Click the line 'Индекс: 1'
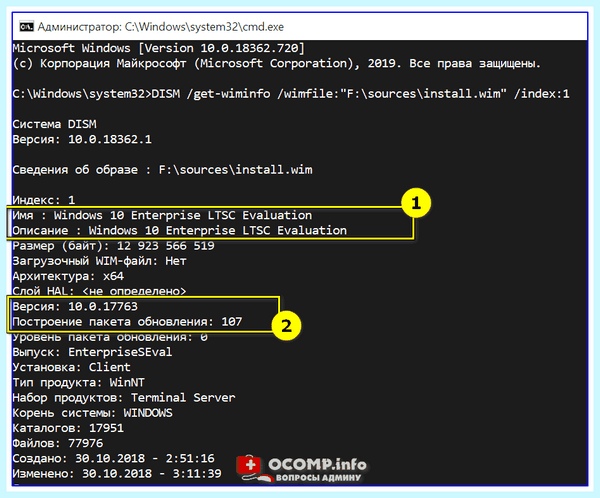The height and width of the screenshot is (498, 600). (x=44, y=200)
